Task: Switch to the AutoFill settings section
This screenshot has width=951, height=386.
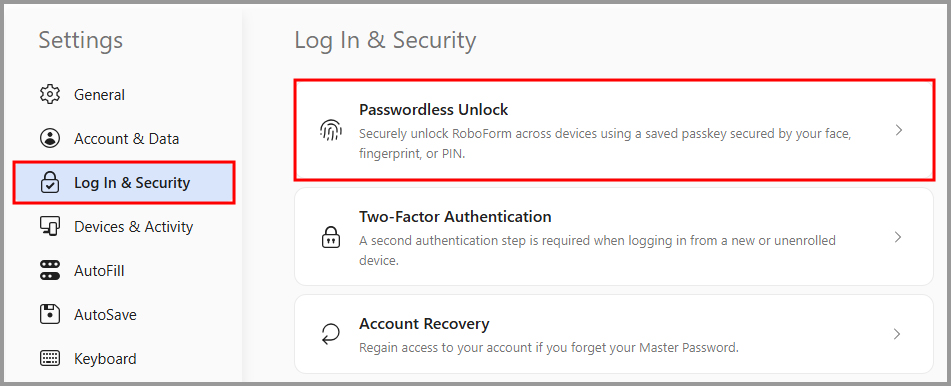Action: click(99, 270)
